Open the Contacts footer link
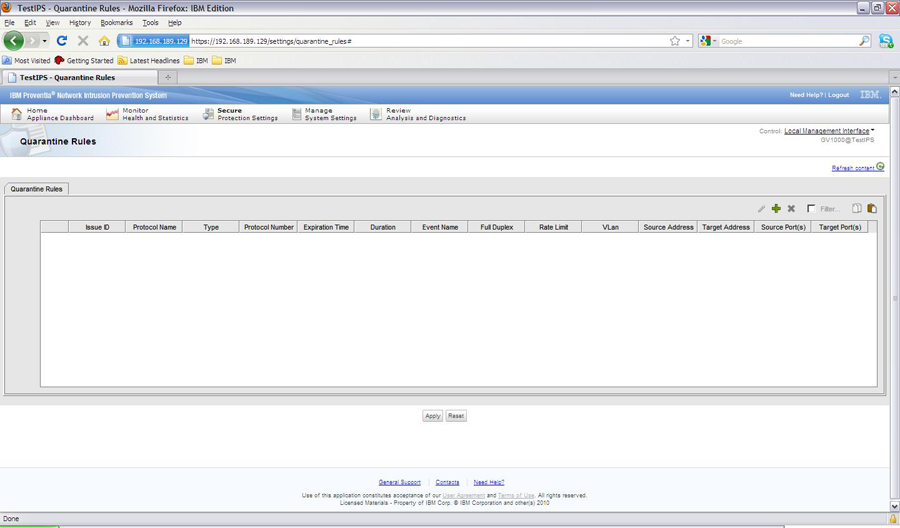This screenshot has height=528, width=900. (447, 482)
